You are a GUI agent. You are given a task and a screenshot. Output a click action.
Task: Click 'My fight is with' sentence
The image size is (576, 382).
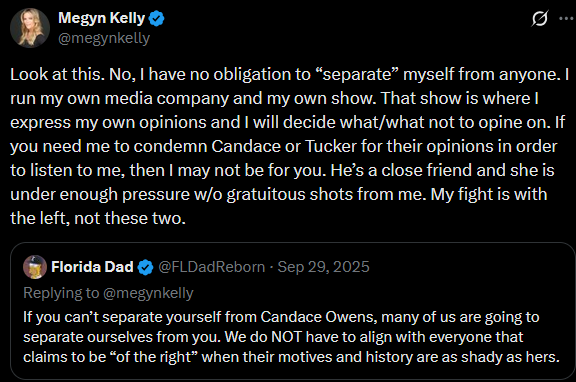pos(489,194)
